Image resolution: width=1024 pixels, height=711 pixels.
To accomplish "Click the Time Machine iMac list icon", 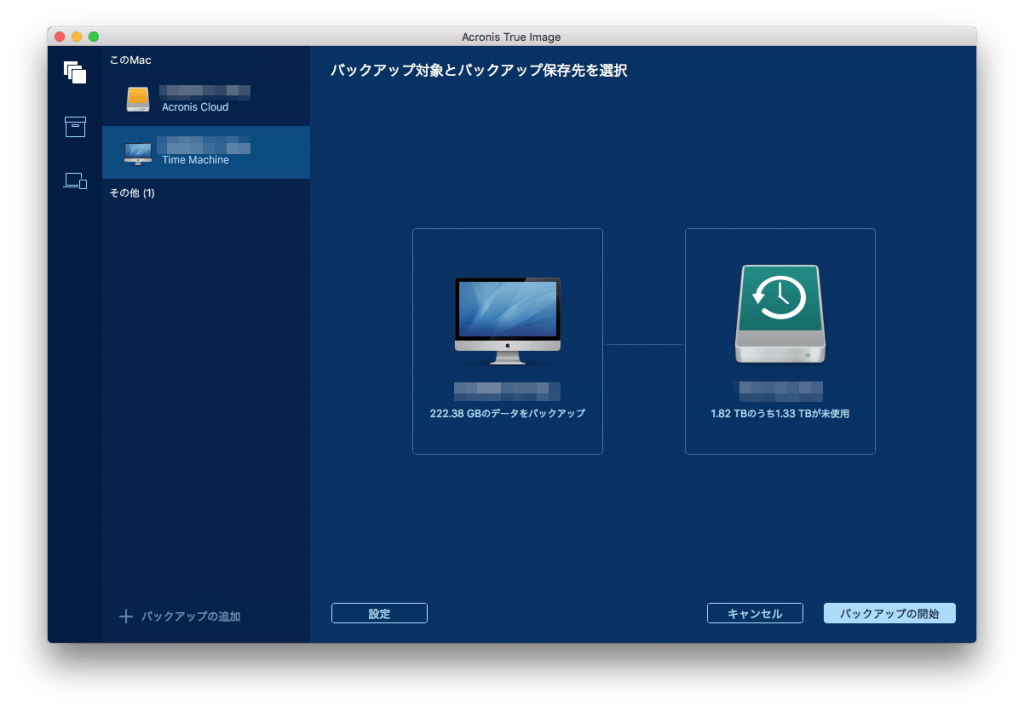I will point(138,154).
